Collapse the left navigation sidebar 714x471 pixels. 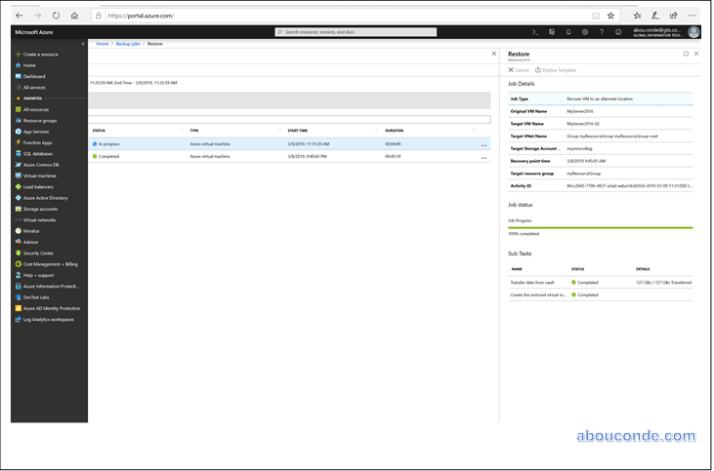click(x=83, y=43)
